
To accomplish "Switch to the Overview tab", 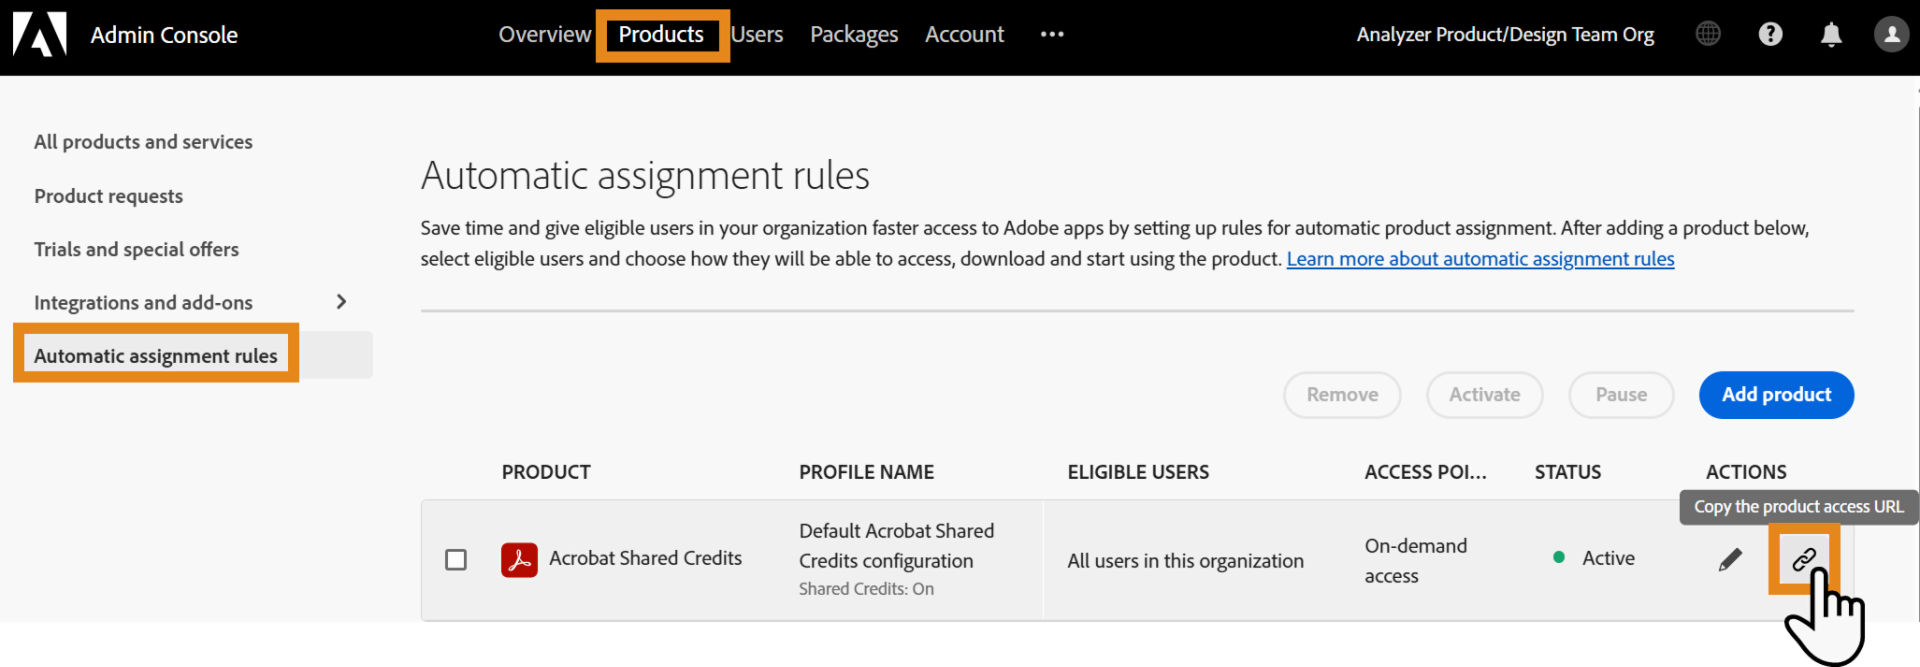I will point(545,34).
